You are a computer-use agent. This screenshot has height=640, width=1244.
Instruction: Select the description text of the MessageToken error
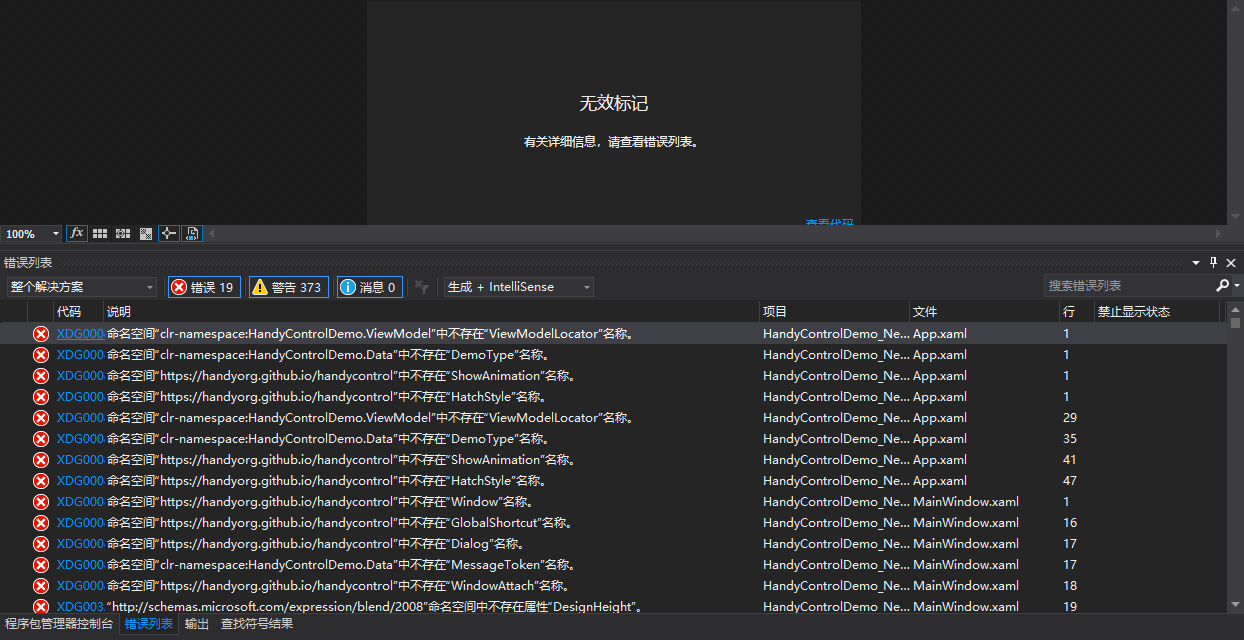coord(341,565)
